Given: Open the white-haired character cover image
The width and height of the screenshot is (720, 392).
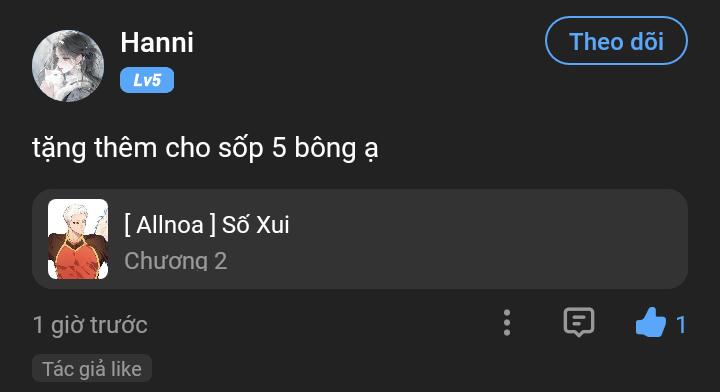Looking at the screenshot, I should (x=78, y=239).
